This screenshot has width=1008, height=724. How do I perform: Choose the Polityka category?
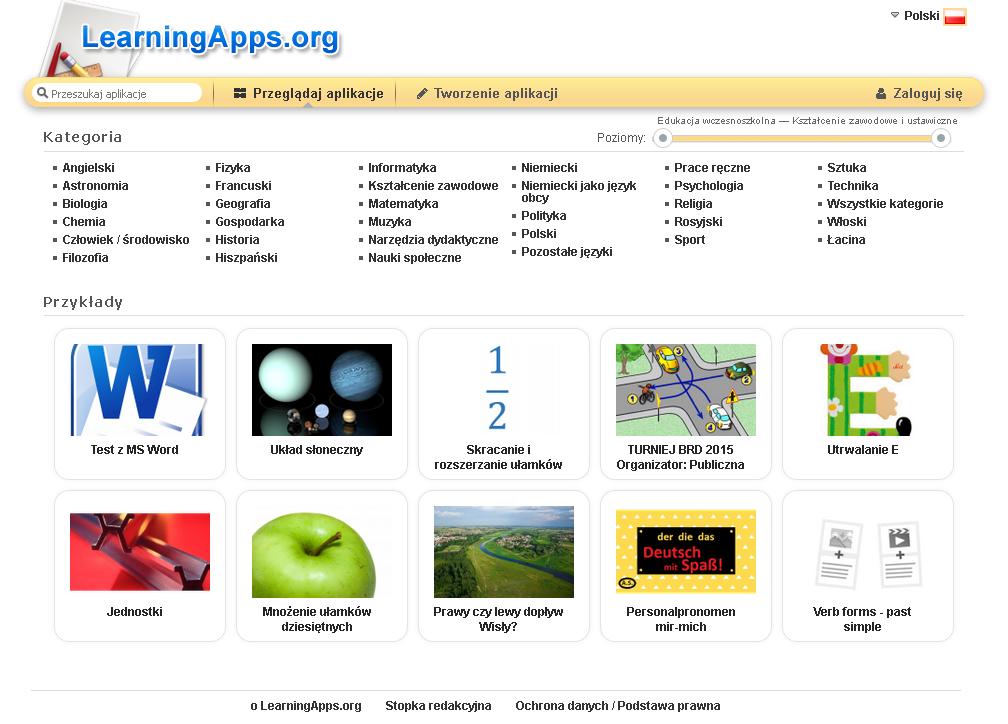[x=543, y=215]
